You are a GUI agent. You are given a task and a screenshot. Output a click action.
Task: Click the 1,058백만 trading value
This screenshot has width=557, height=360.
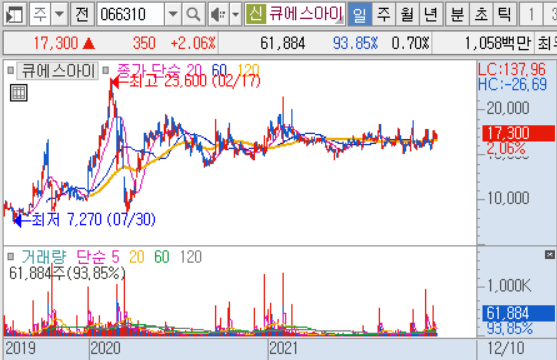pyautogui.click(x=498, y=43)
